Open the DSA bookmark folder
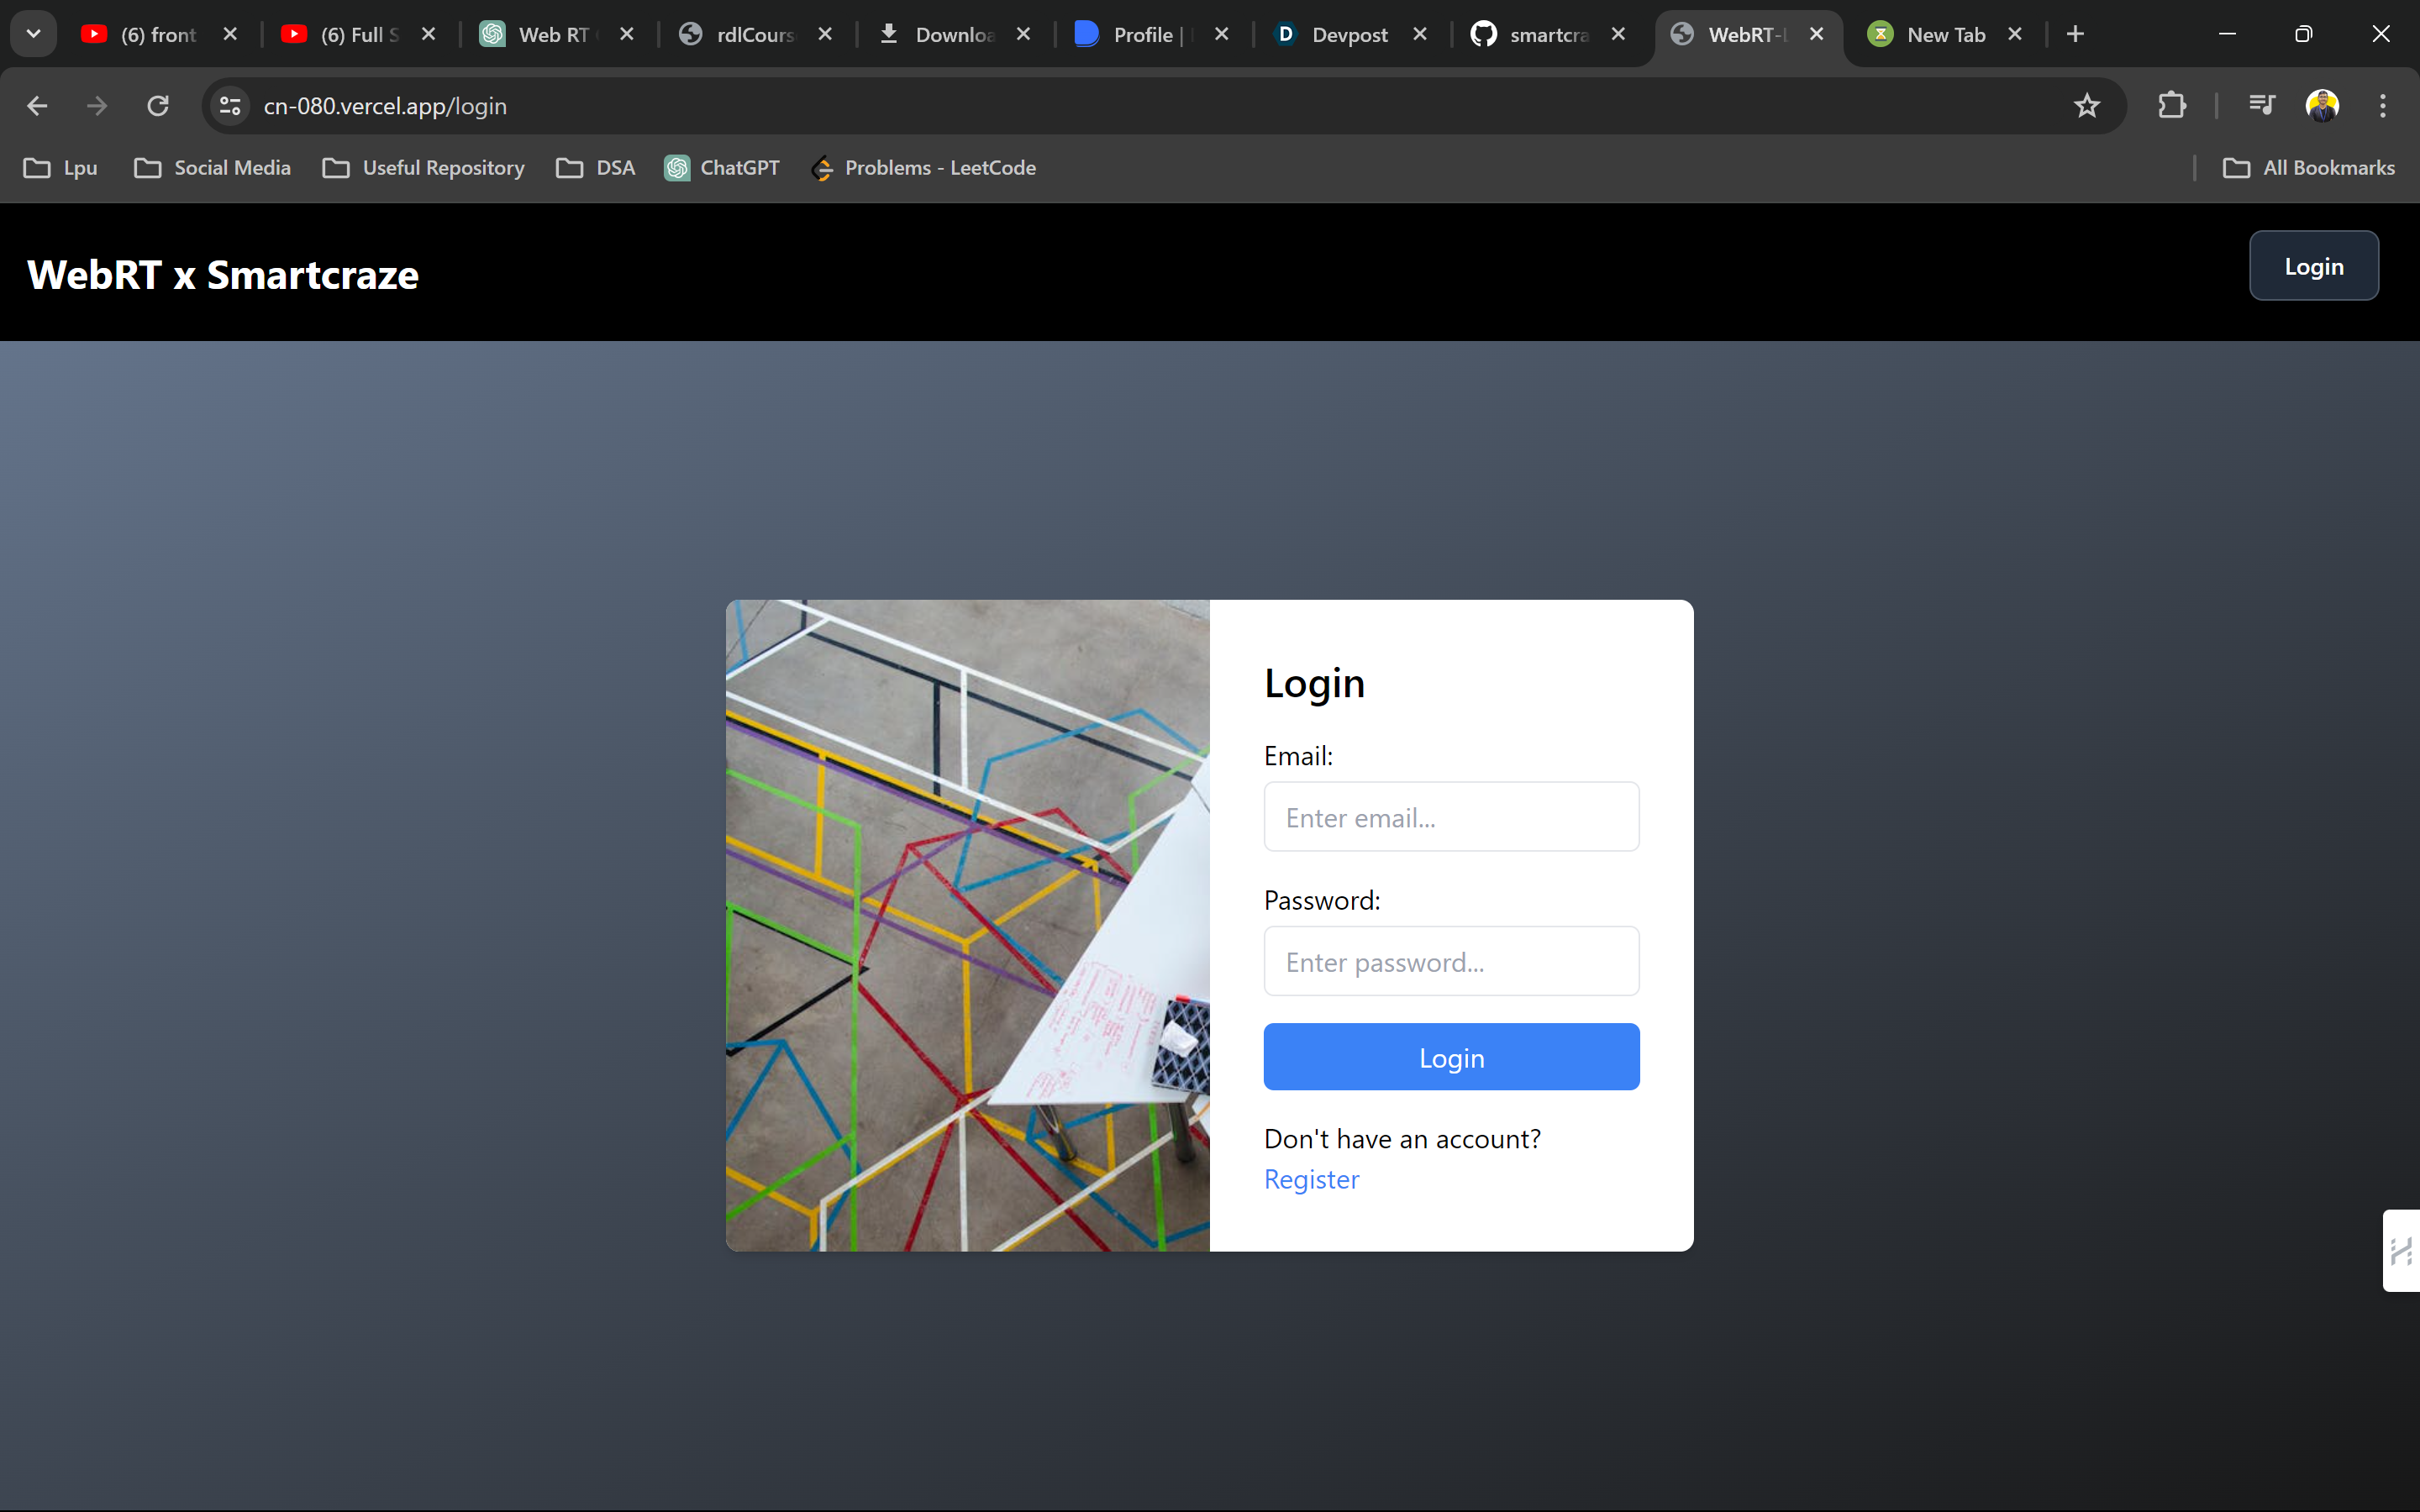This screenshot has width=2420, height=1512. coord(596,168)
